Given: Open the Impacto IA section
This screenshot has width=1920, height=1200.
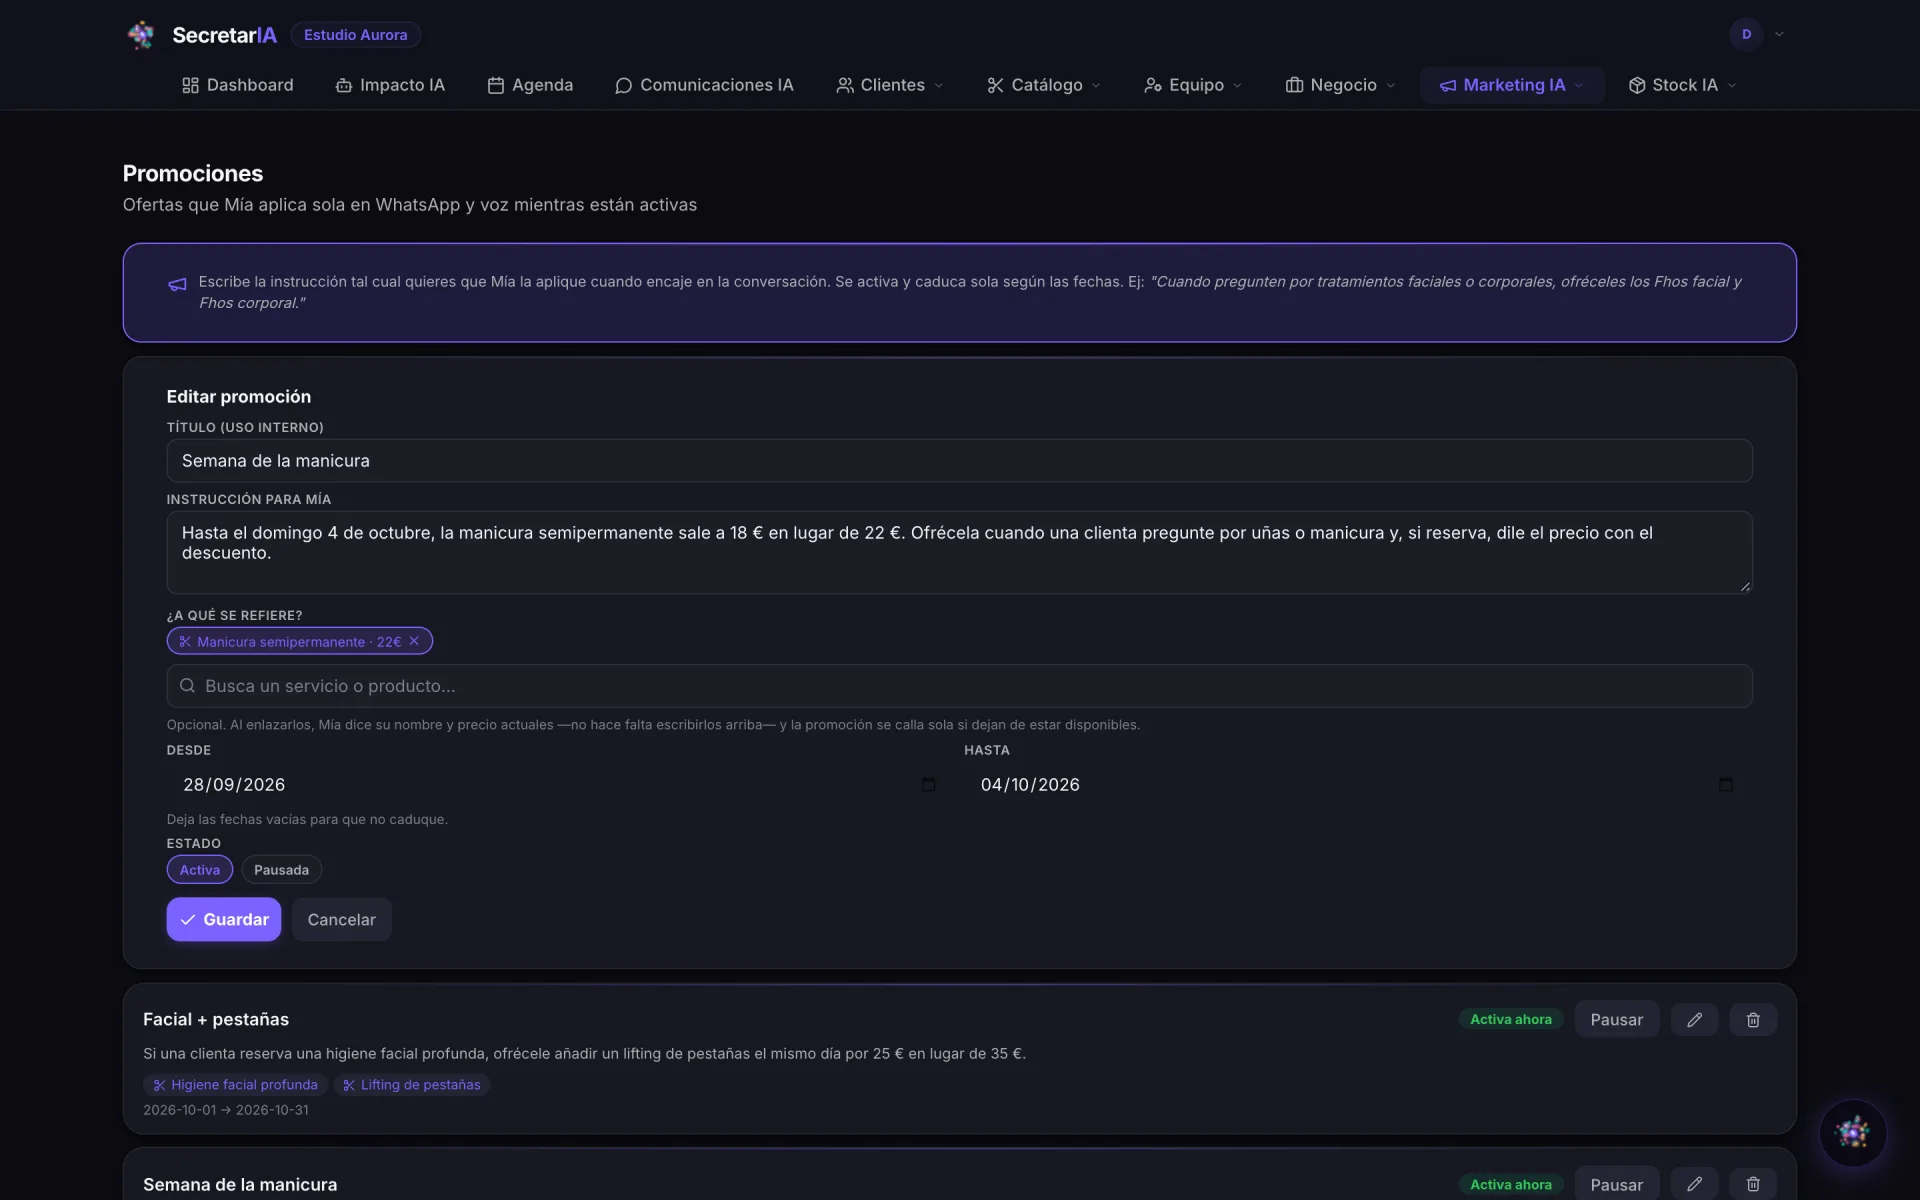Looking at the screenshot, I should [390, 86].
